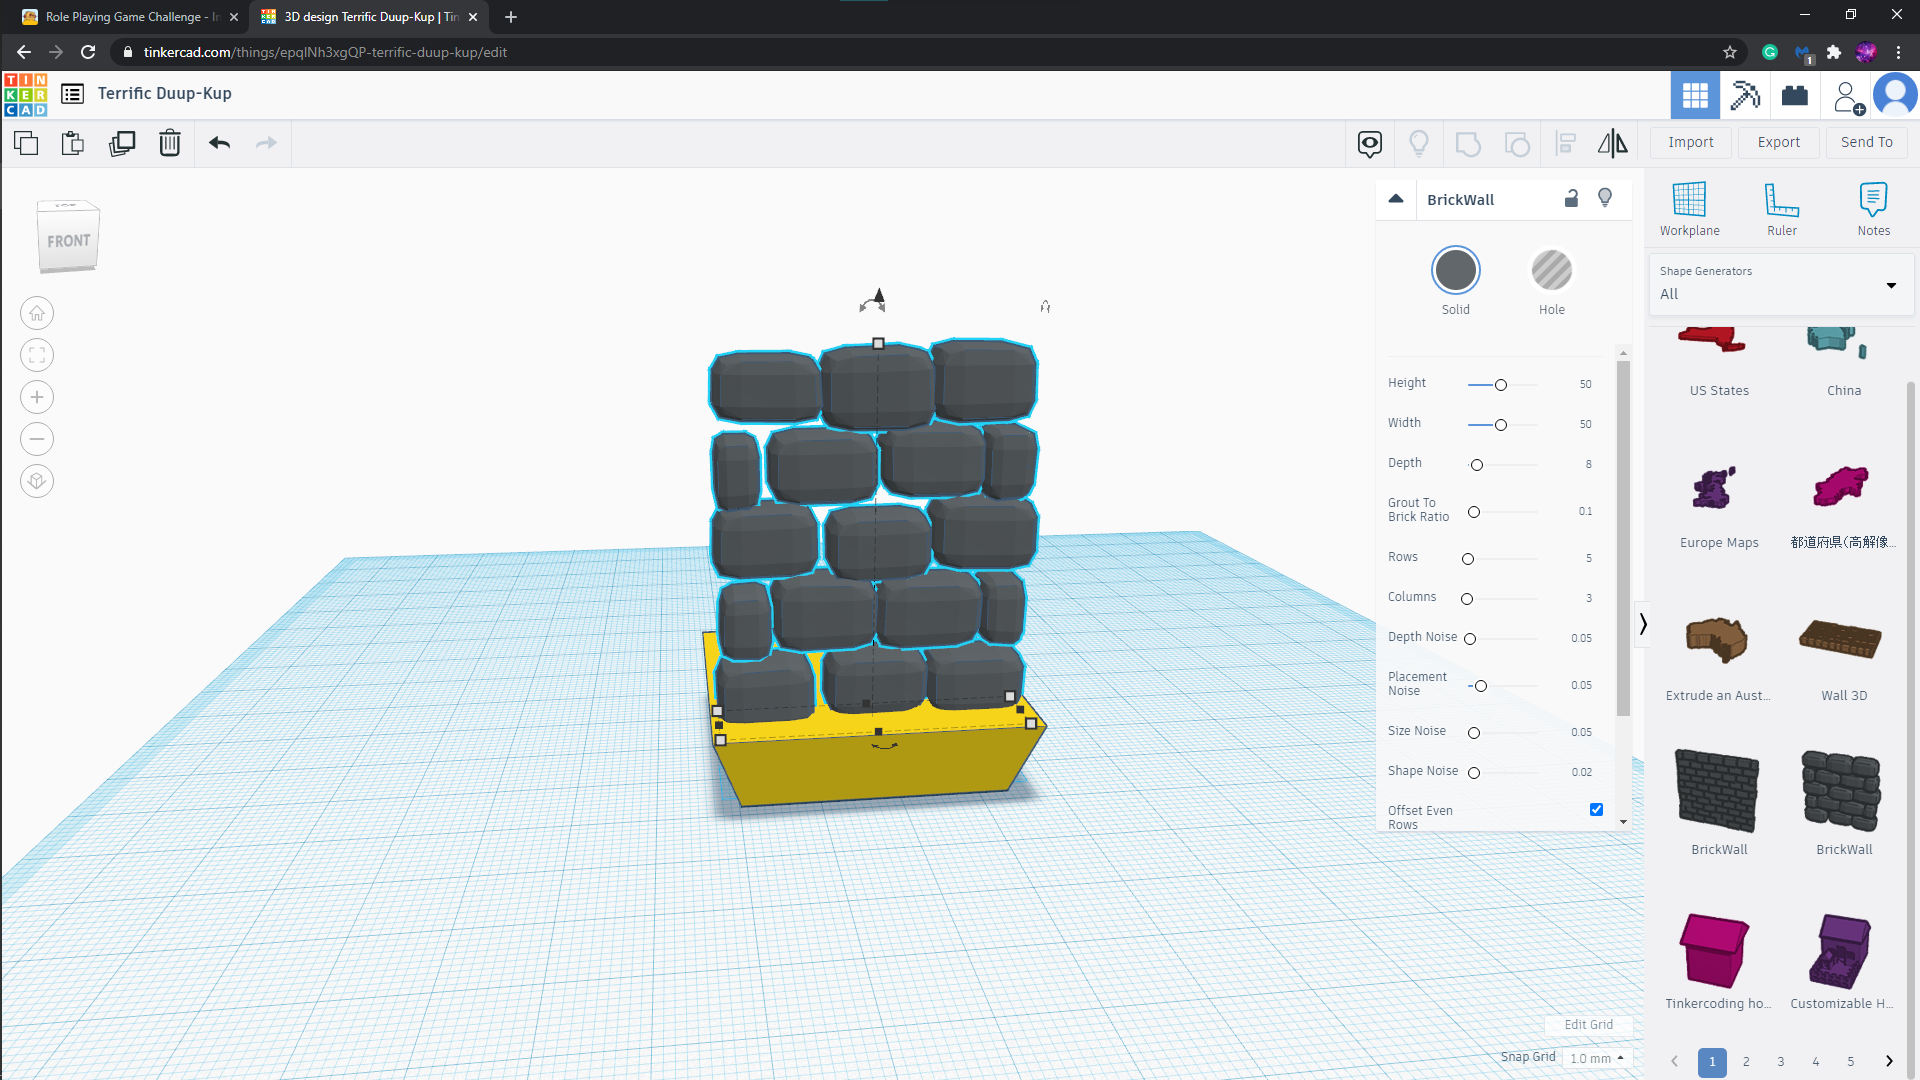
Task: Go to shapes page 5
Action: [1851, 1062]
